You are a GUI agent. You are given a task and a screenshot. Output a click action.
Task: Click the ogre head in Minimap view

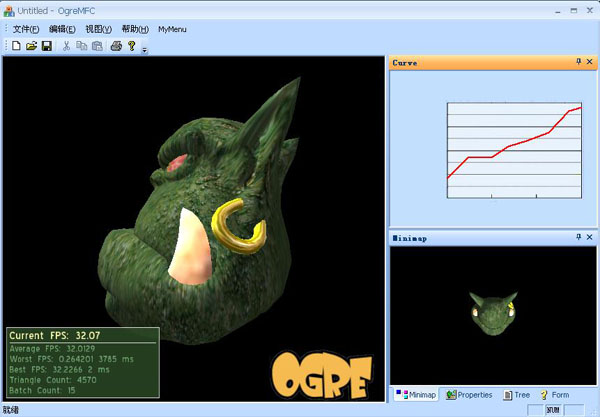pos(493,313)
